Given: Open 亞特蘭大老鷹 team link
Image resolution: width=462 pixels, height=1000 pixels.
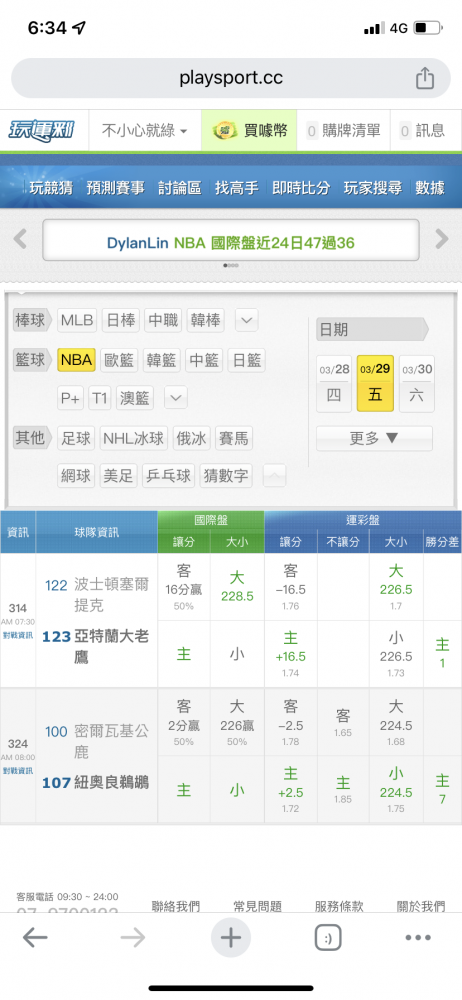Looking at the screenshot, I should click(111, 647).
